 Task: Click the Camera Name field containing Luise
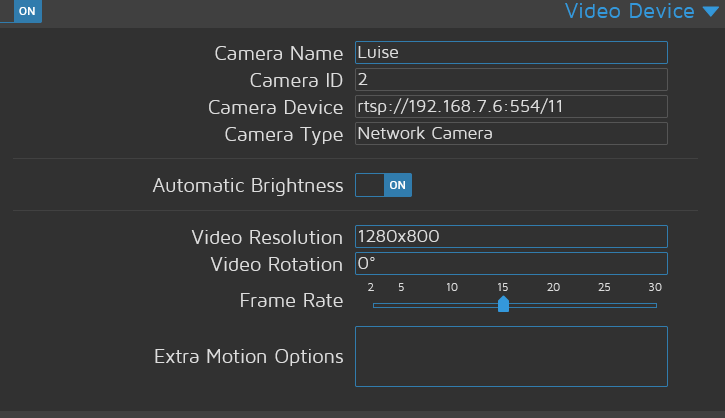[x=510, y=53]
